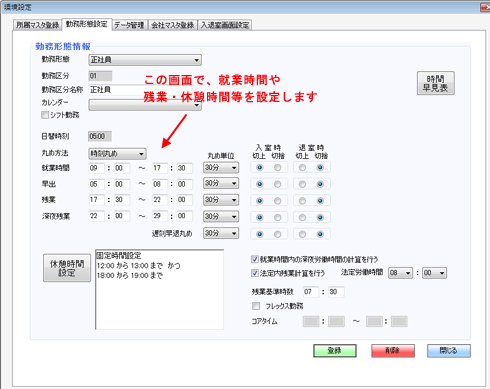The width and height of the screenshot is (490, 389).
Task: Select 退室時 切上 radio for 早出
Action: click(x=302, y=184)
